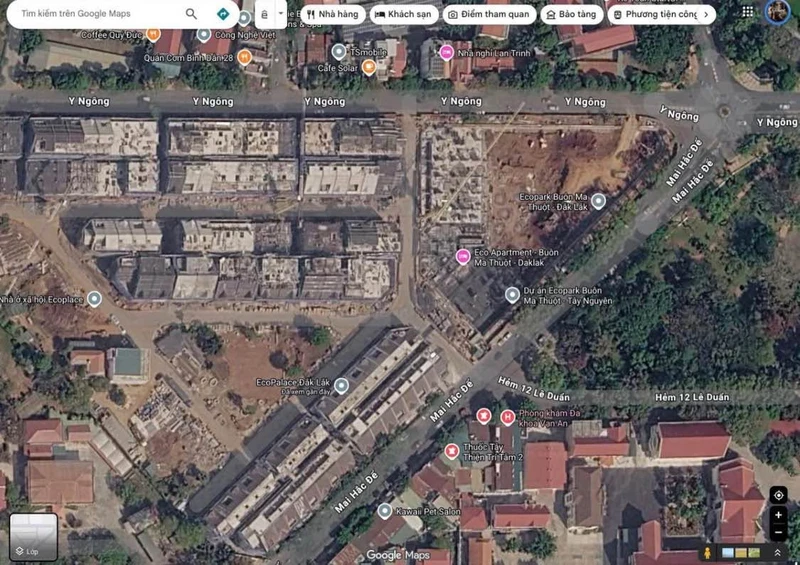Switch map type via the Lớp layers thumbnail
800x565 pixels.
[x=33, y=537]
